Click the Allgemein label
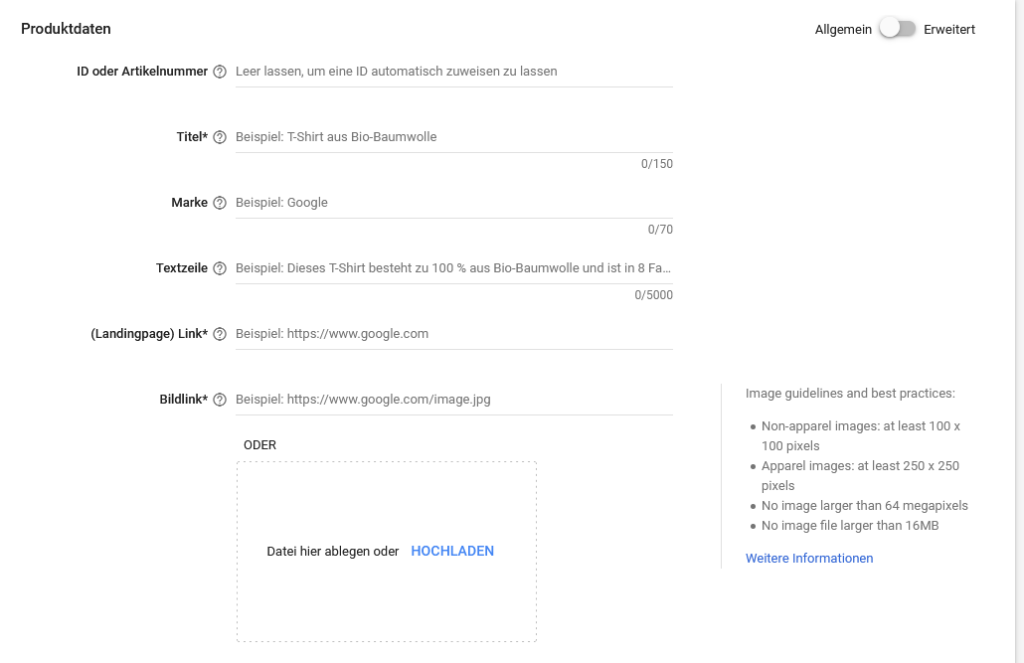Viewport: 1024px width, 663px height. (x=843, y=29)
